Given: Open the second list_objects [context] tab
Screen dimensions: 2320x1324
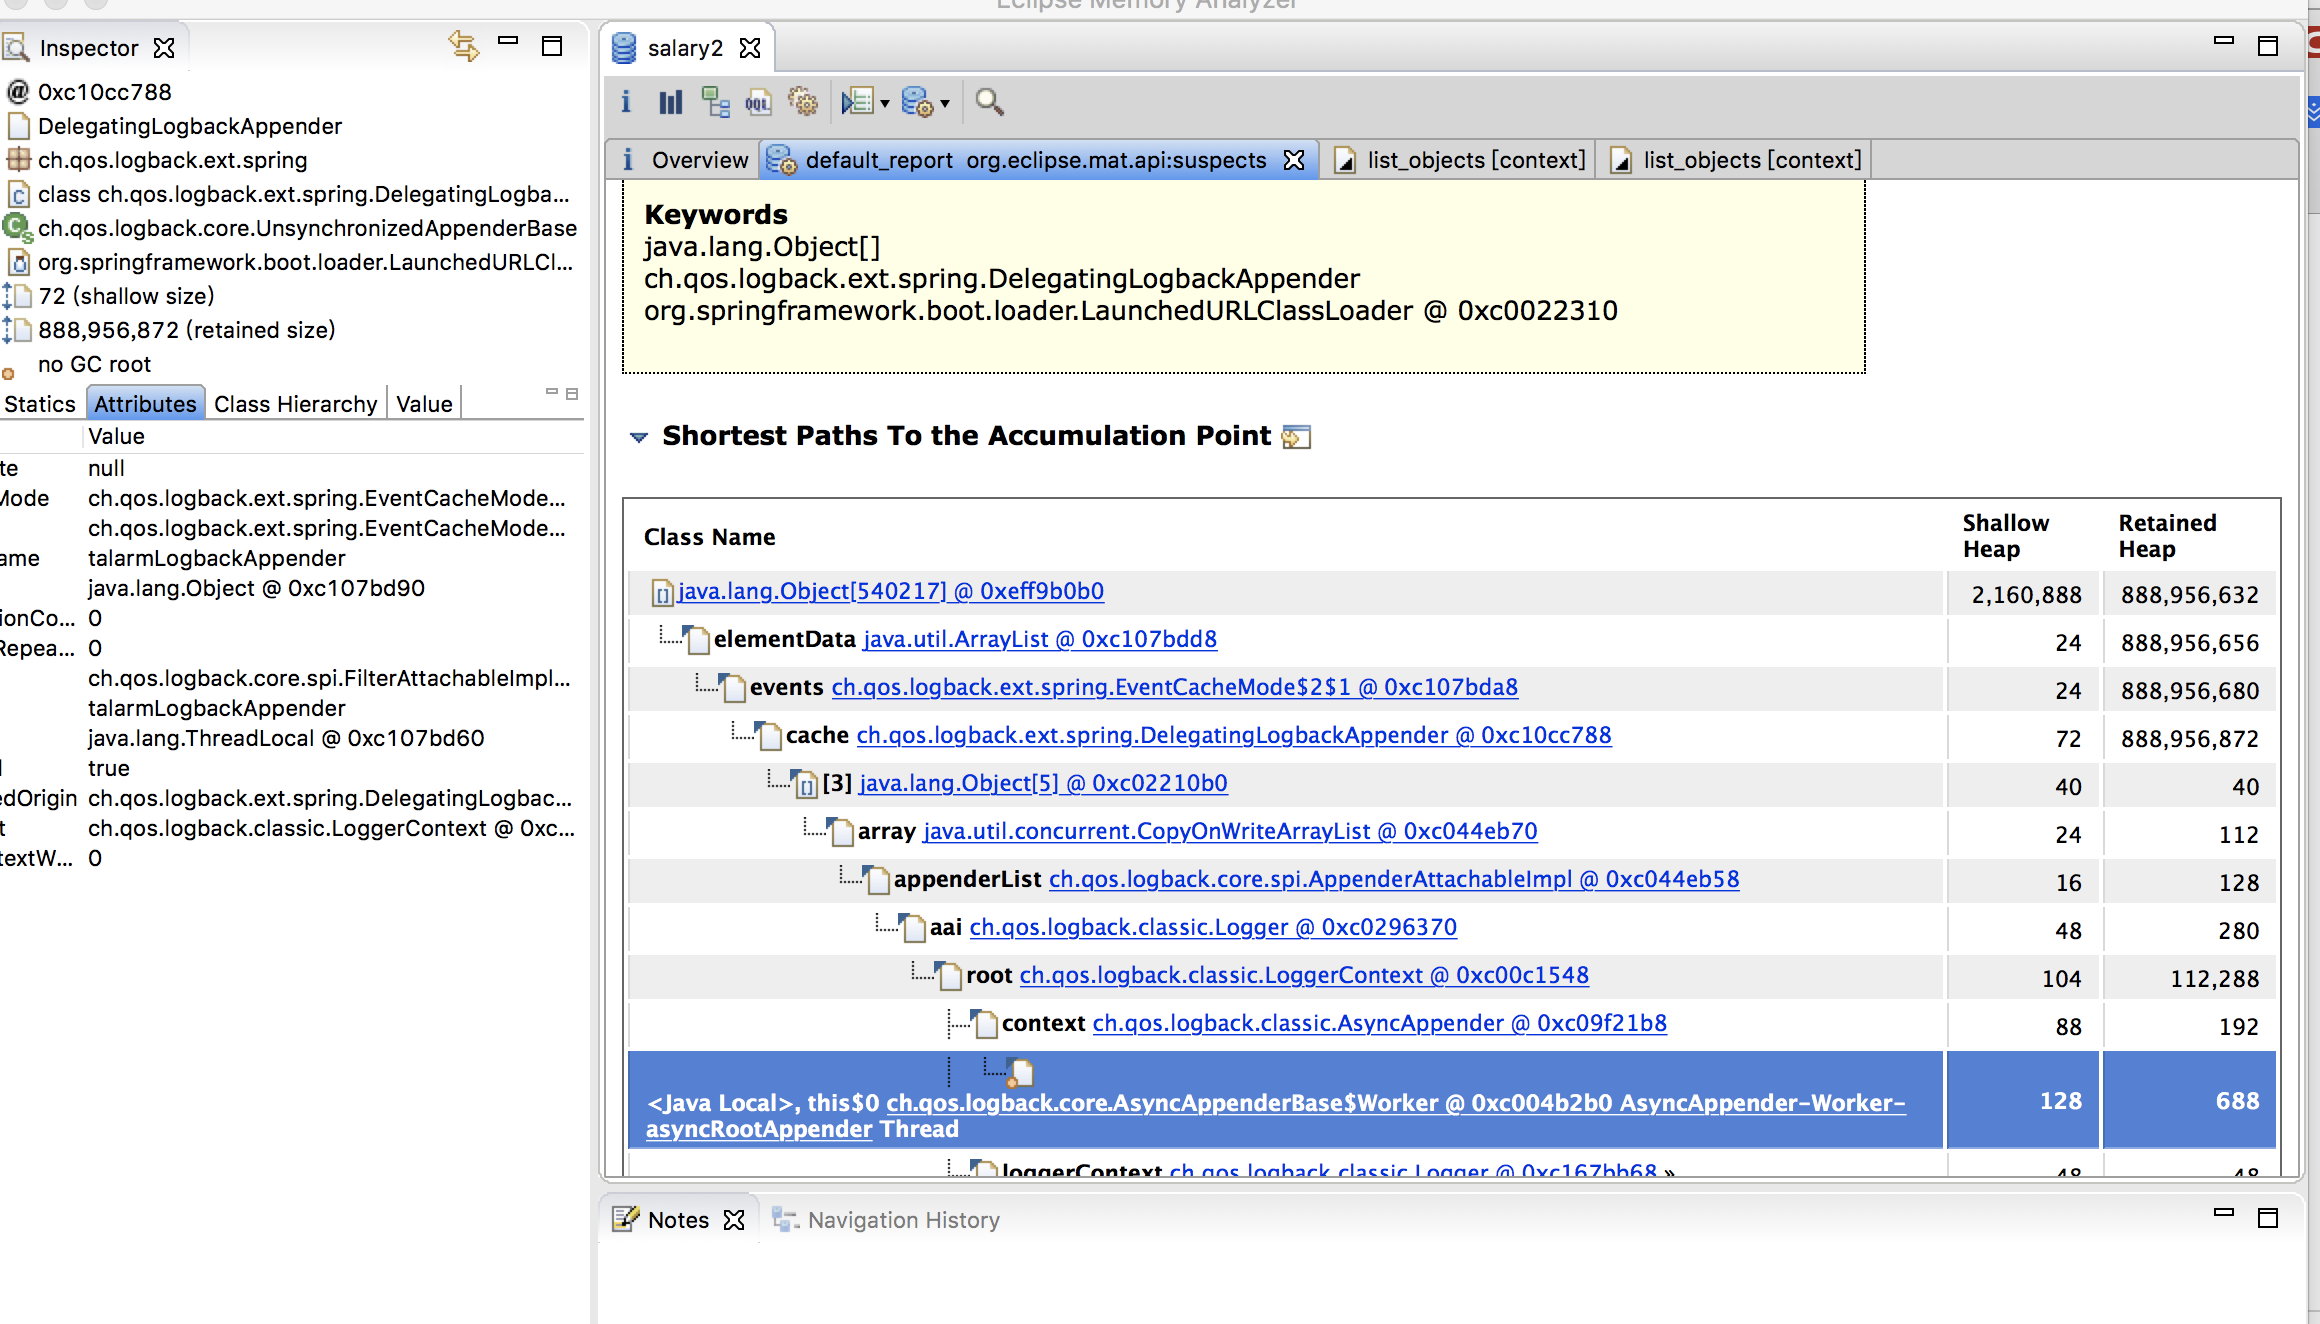Looking at the screenshot, I should [x=1736, y=160].
